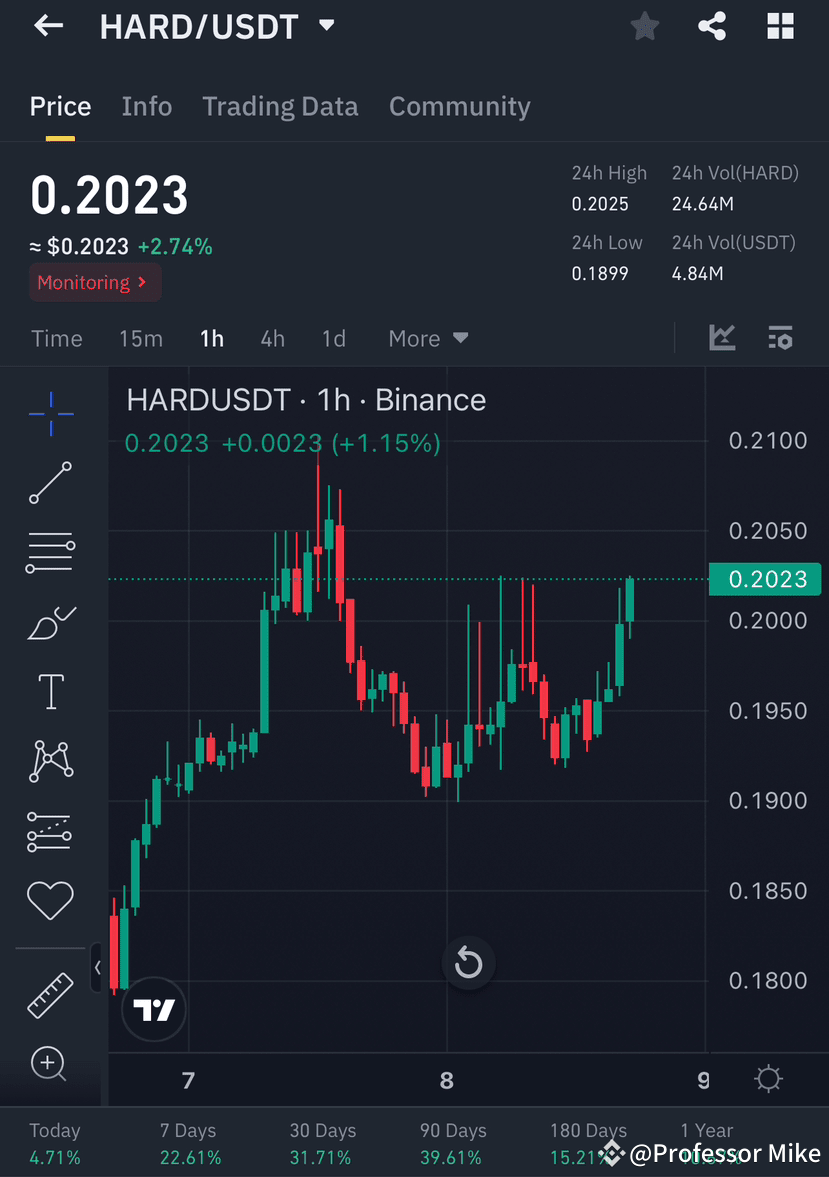Expand the More timeframe dropdown

coord(428,338)
